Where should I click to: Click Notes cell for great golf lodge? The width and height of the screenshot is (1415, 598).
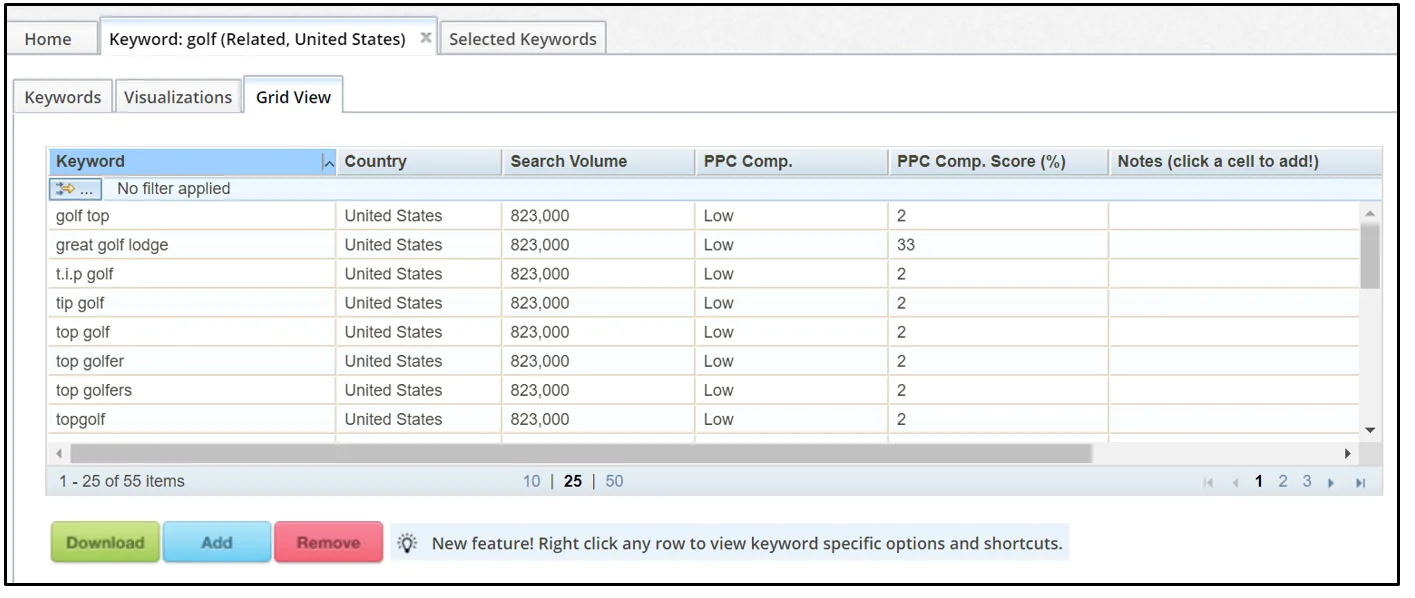coord(1232,245)
